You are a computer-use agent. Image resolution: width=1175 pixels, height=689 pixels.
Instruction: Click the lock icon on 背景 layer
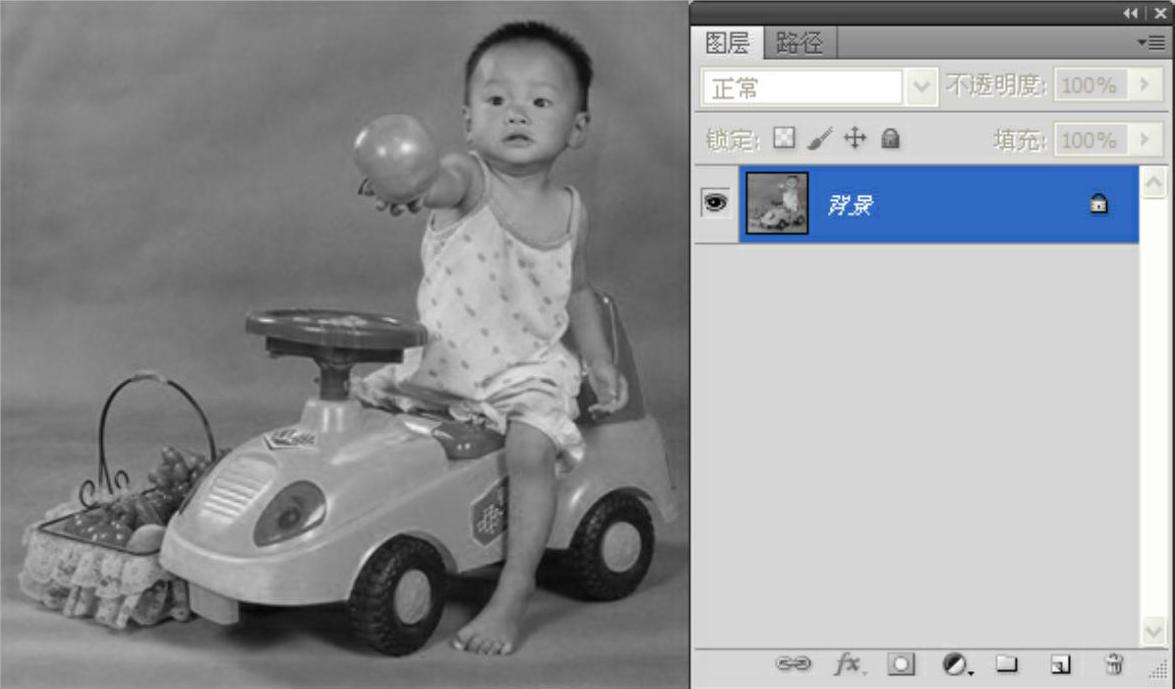[1098, 204]
